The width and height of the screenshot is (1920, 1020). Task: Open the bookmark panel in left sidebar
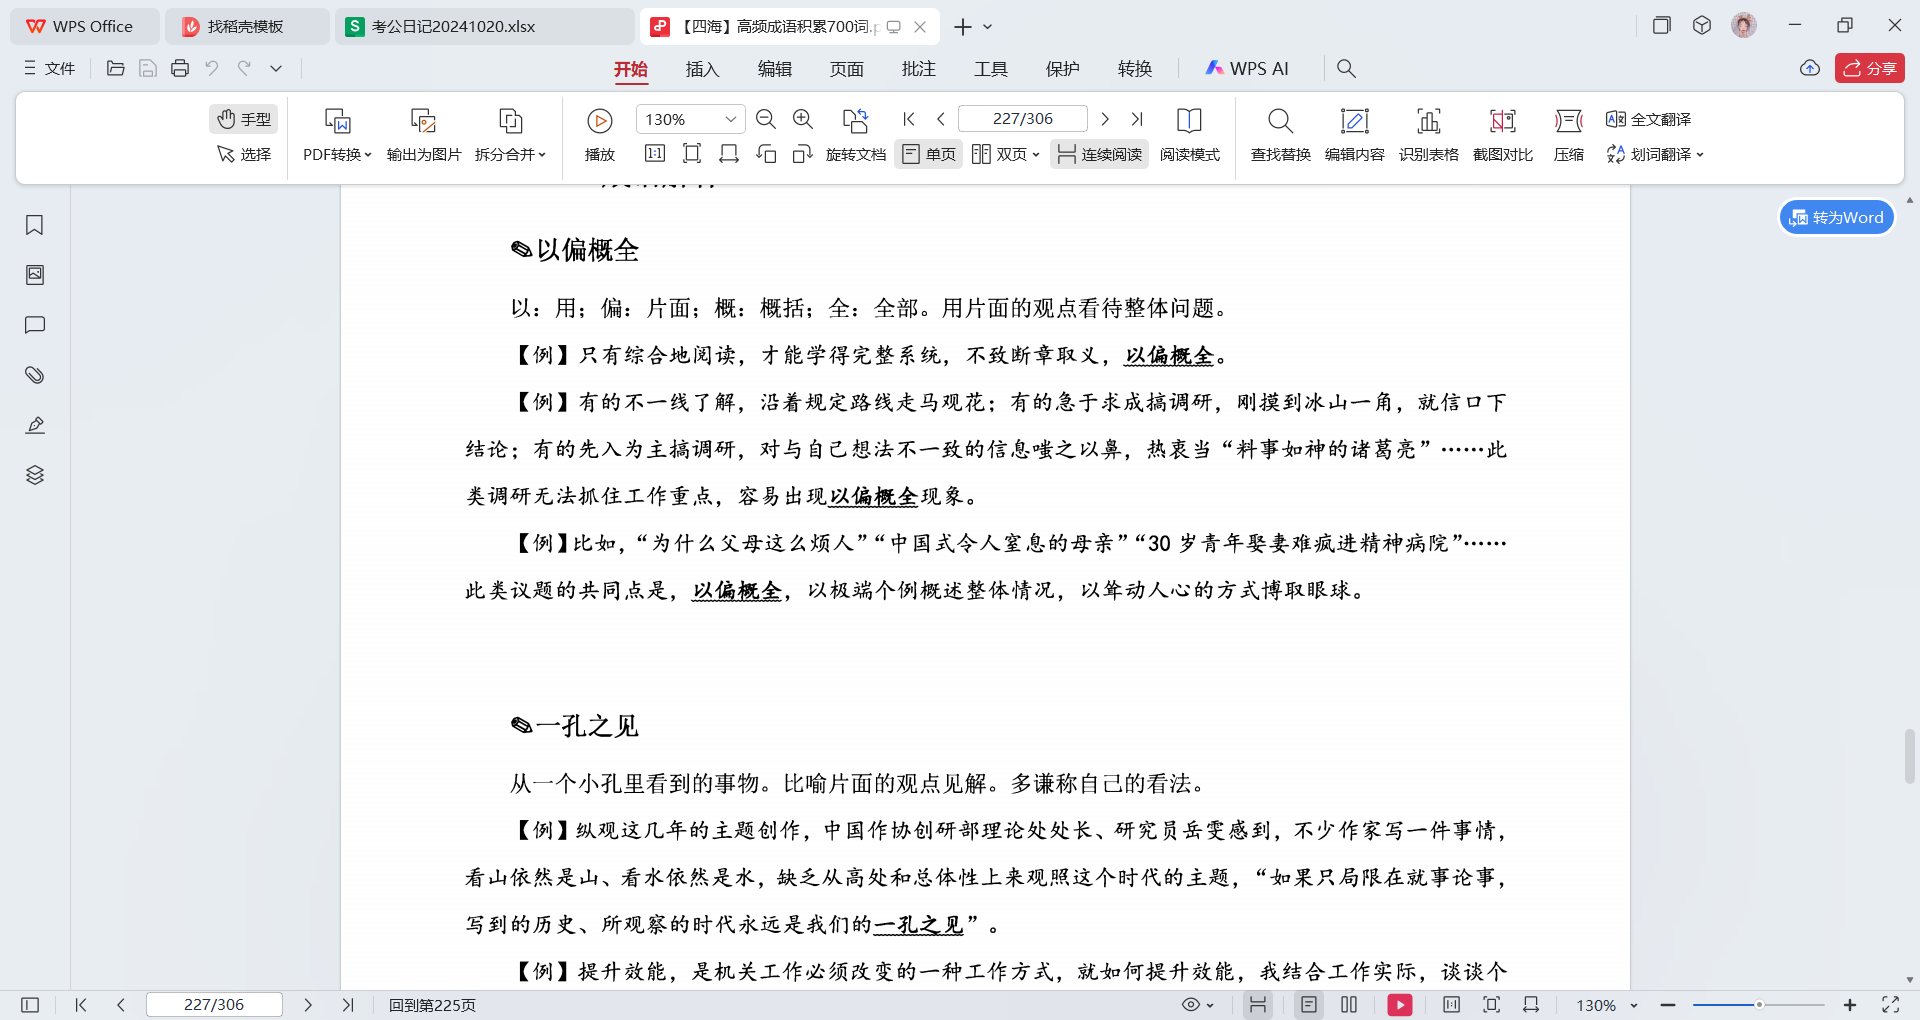35,225
